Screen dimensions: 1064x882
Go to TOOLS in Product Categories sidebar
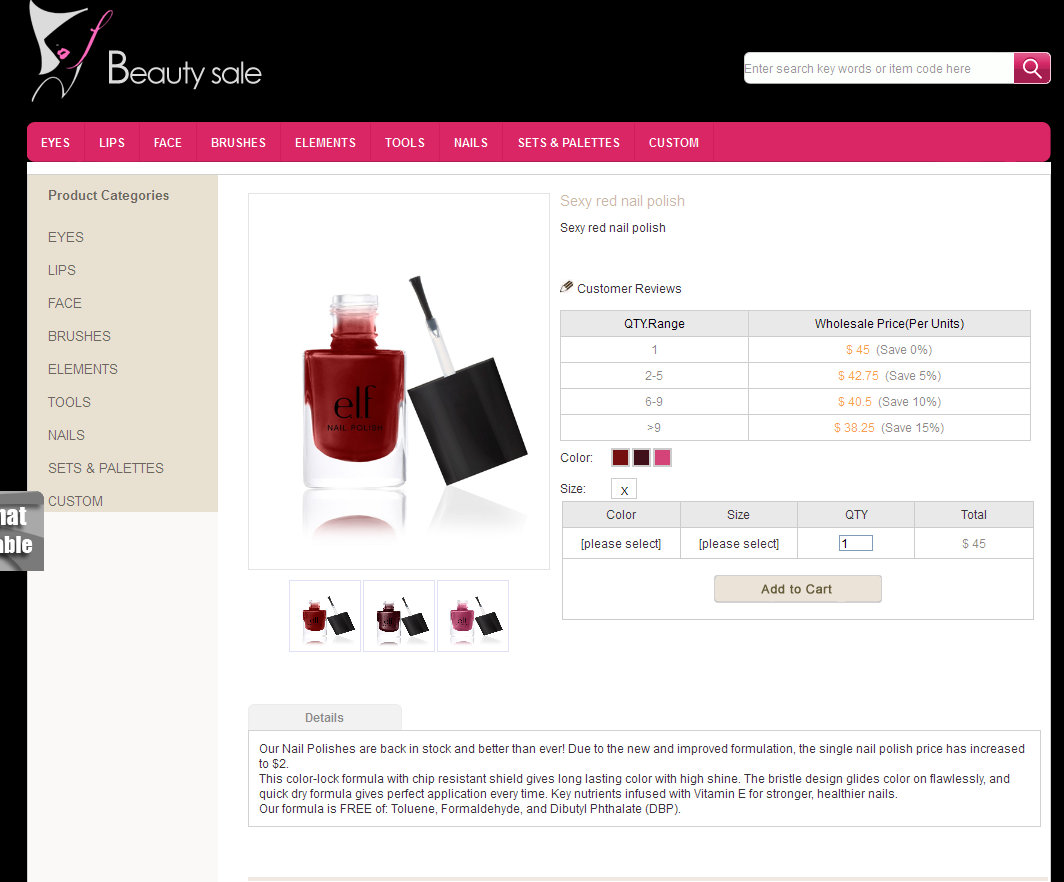[69, 402]
